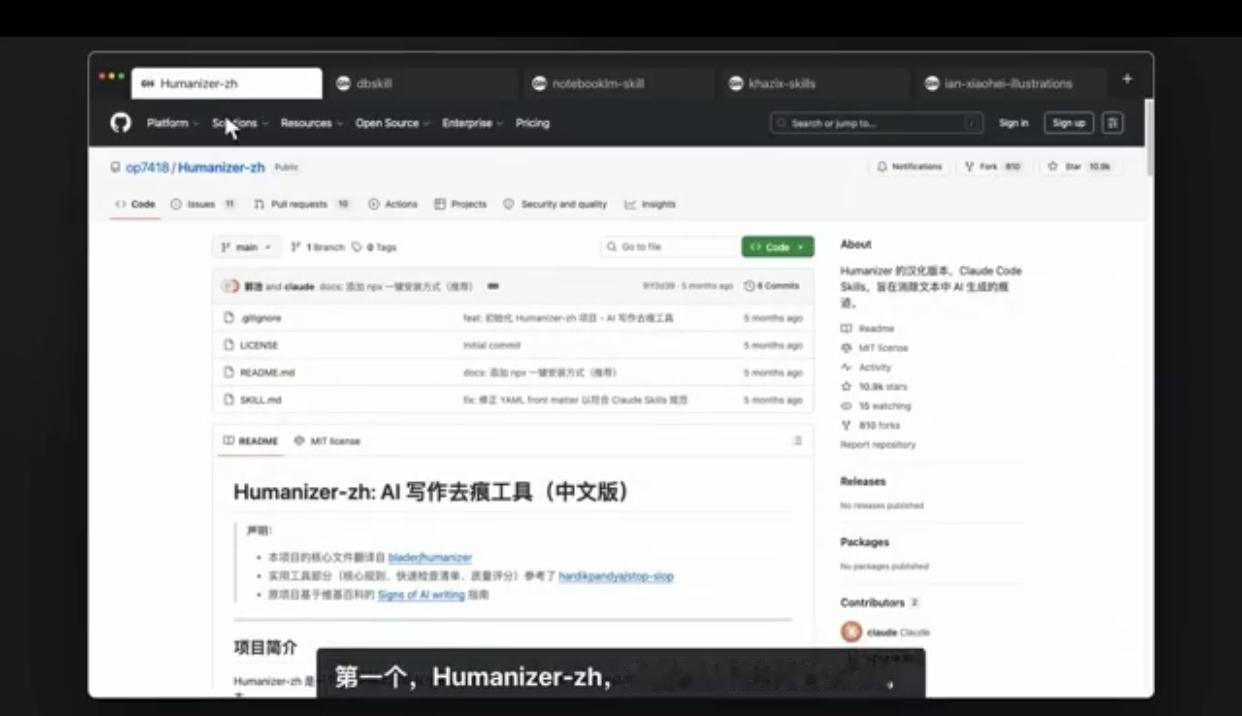This screenshot has height=716, width=1242.
Task: Click the Fork 810 button
Action: pyautogui.click(x=993, y=167)
